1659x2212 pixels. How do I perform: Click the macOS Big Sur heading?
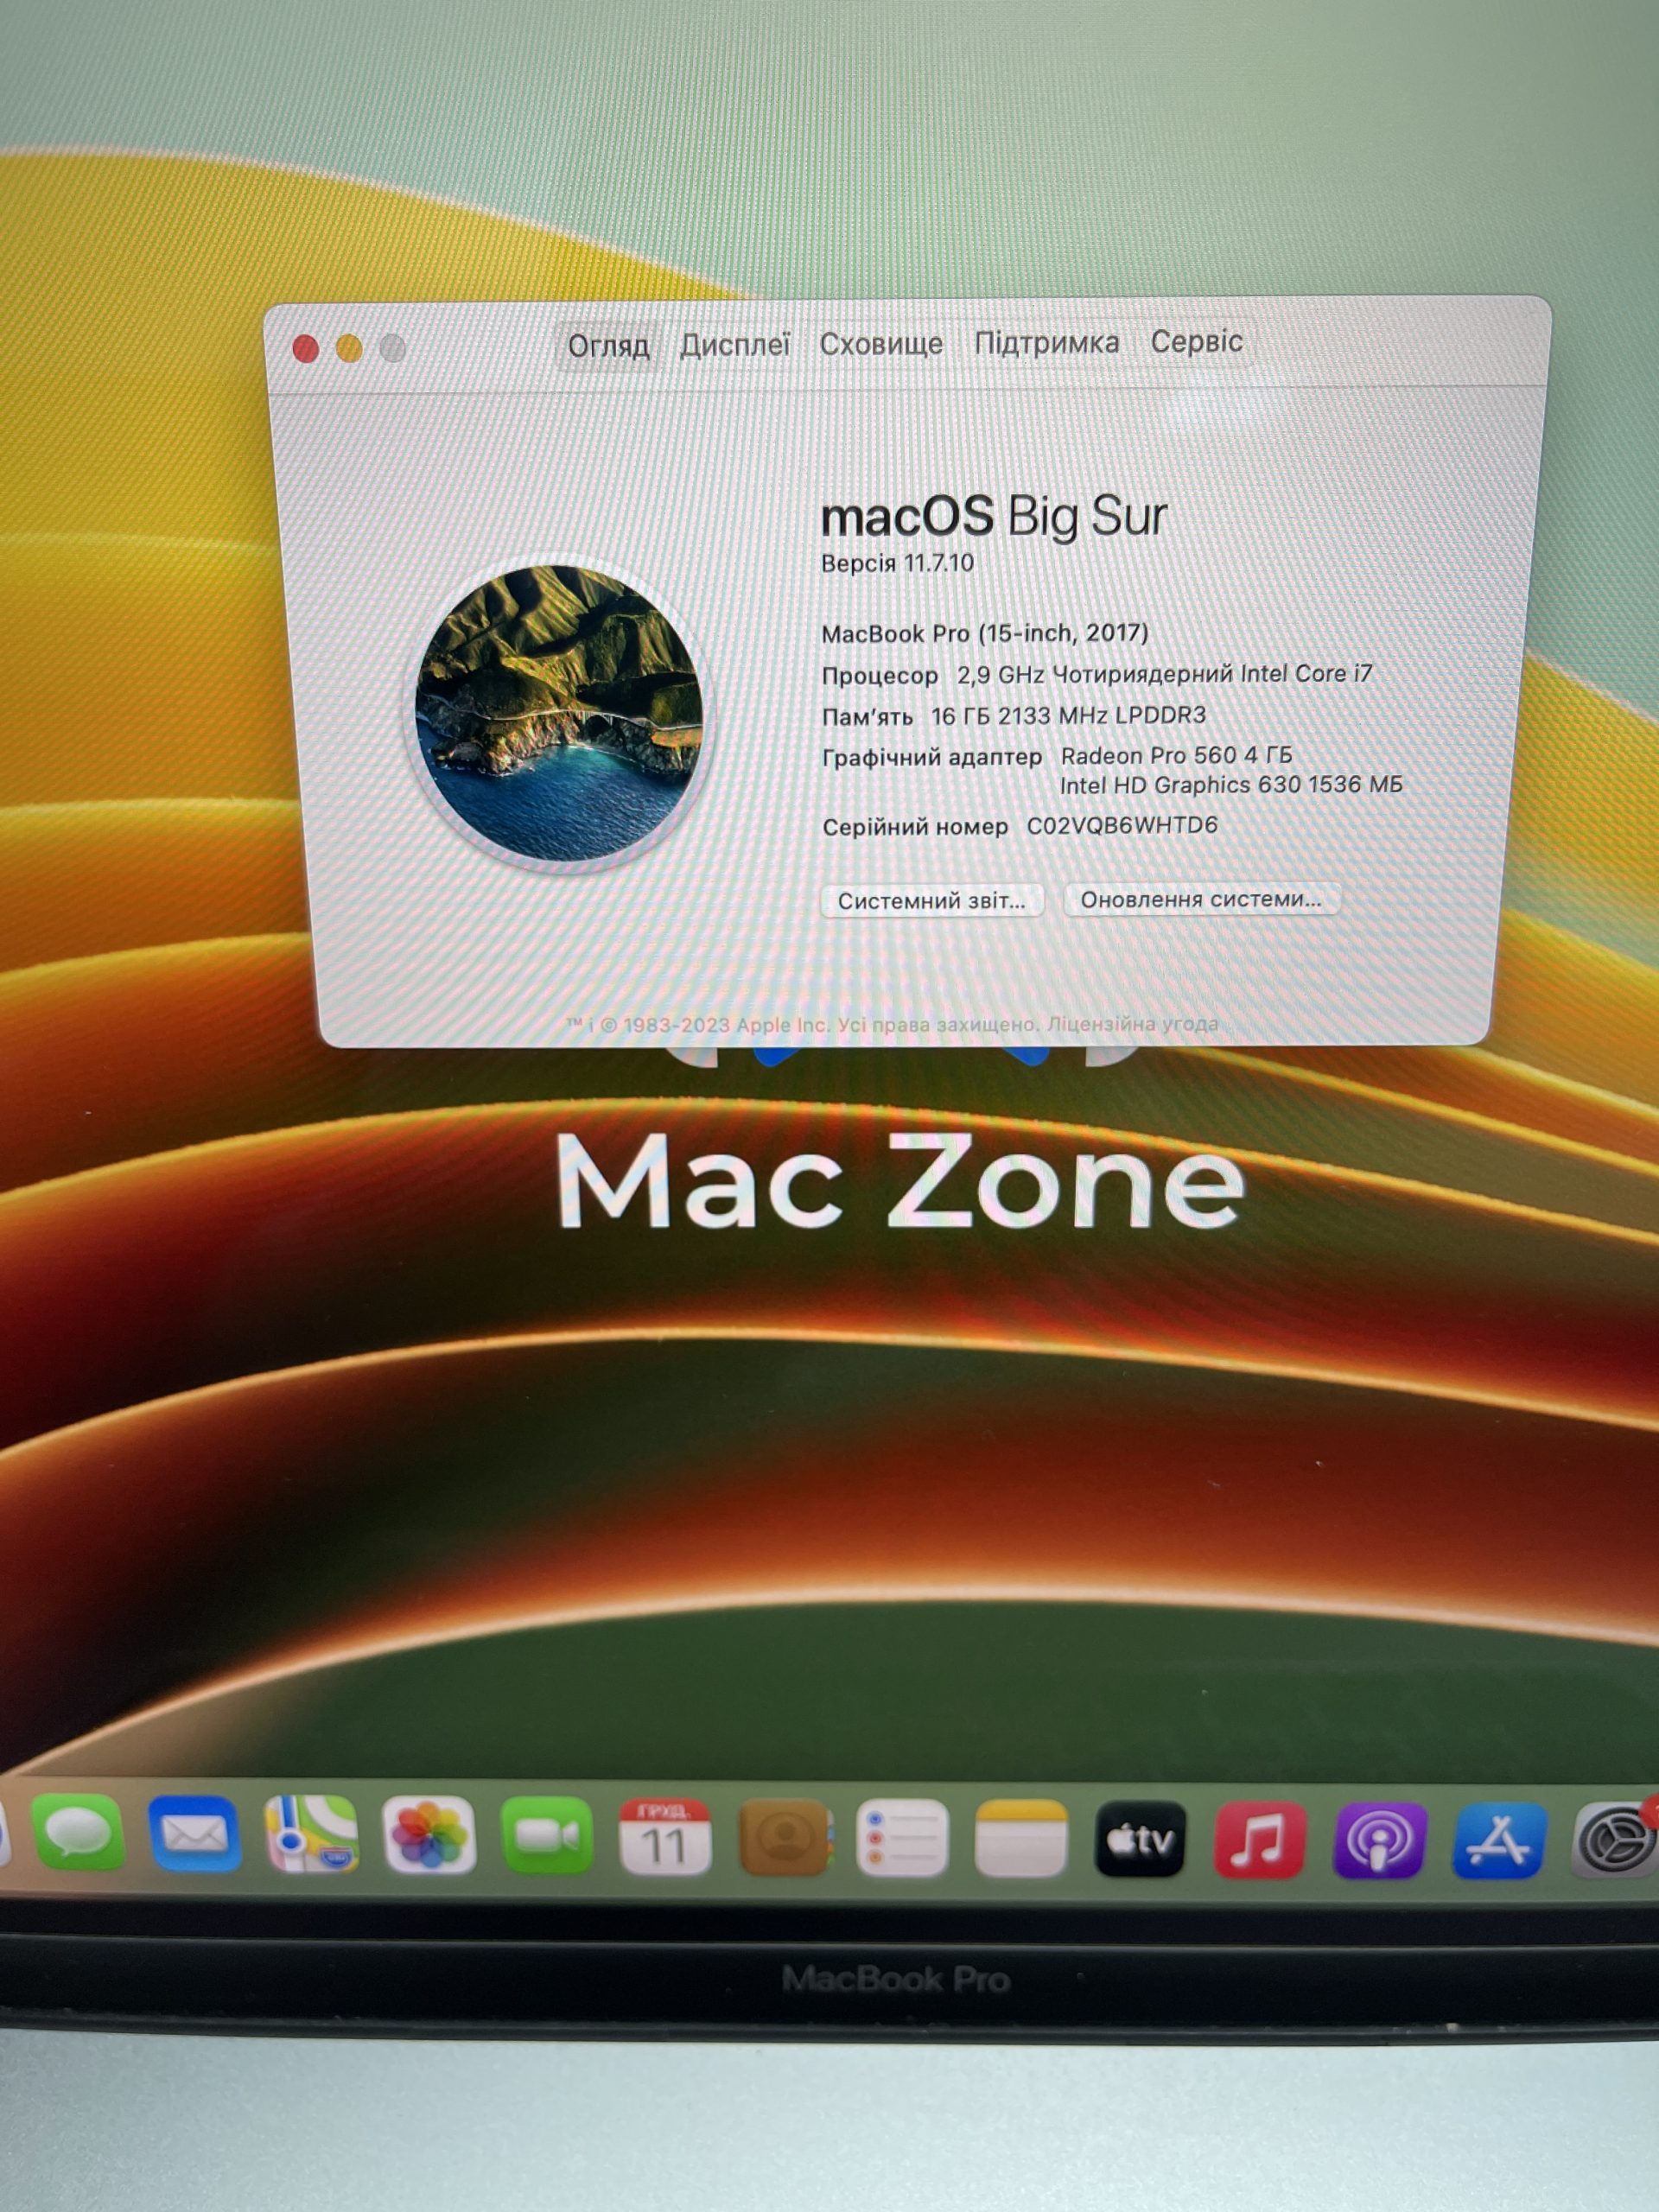point(994,517)
